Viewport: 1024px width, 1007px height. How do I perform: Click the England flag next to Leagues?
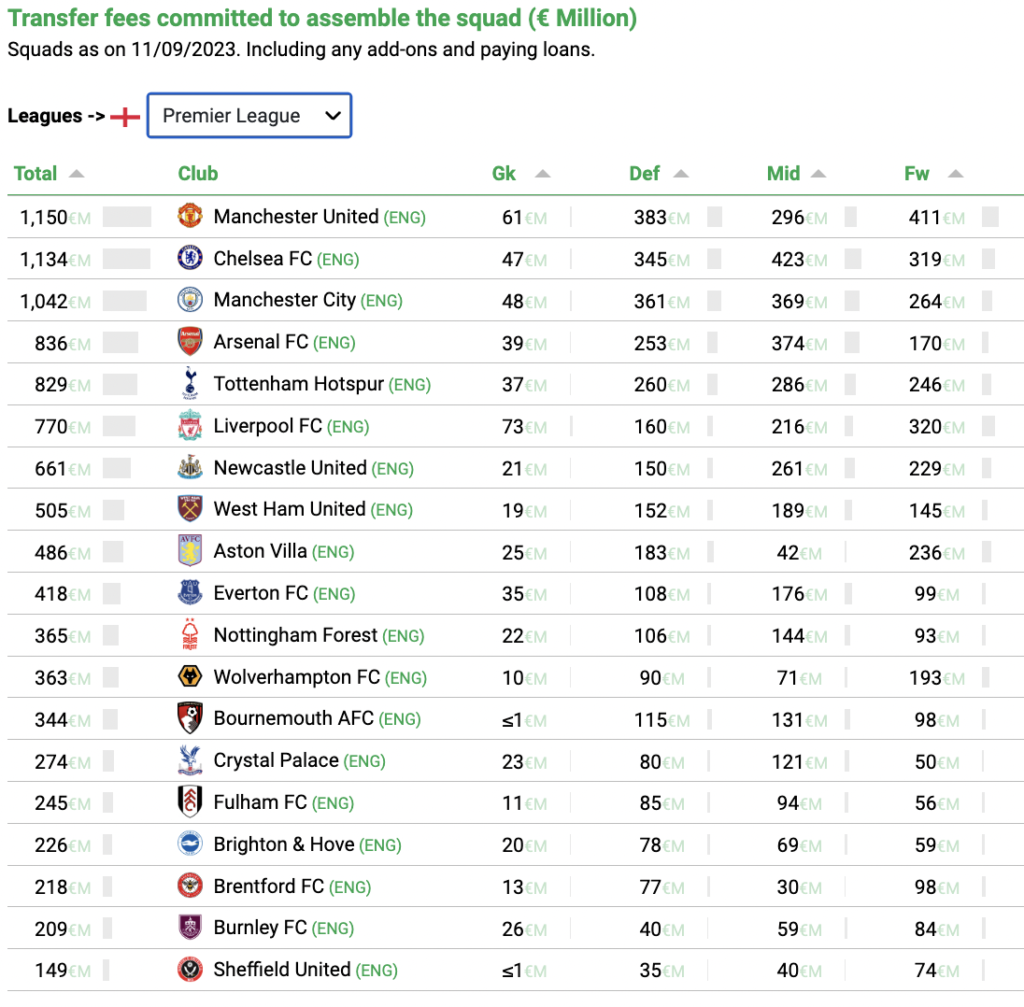[125, 117]
